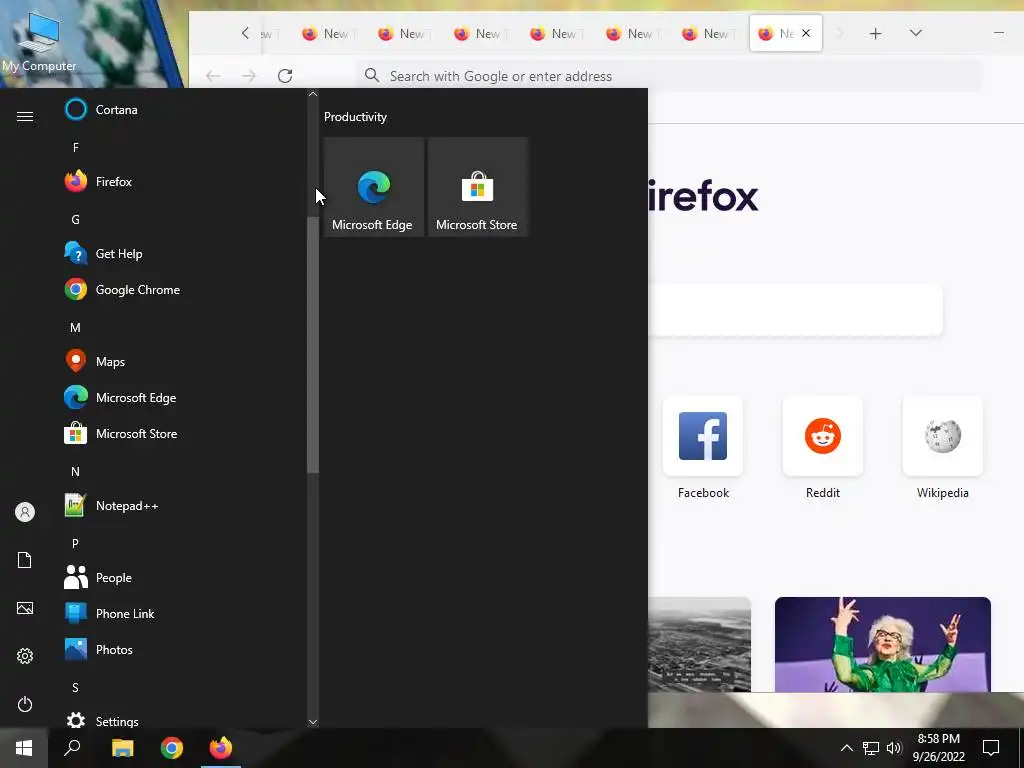Viewport: 1024px width, 768px height.
Task: Open Pictures from the Start sidebar
Action: coord(25,608)
